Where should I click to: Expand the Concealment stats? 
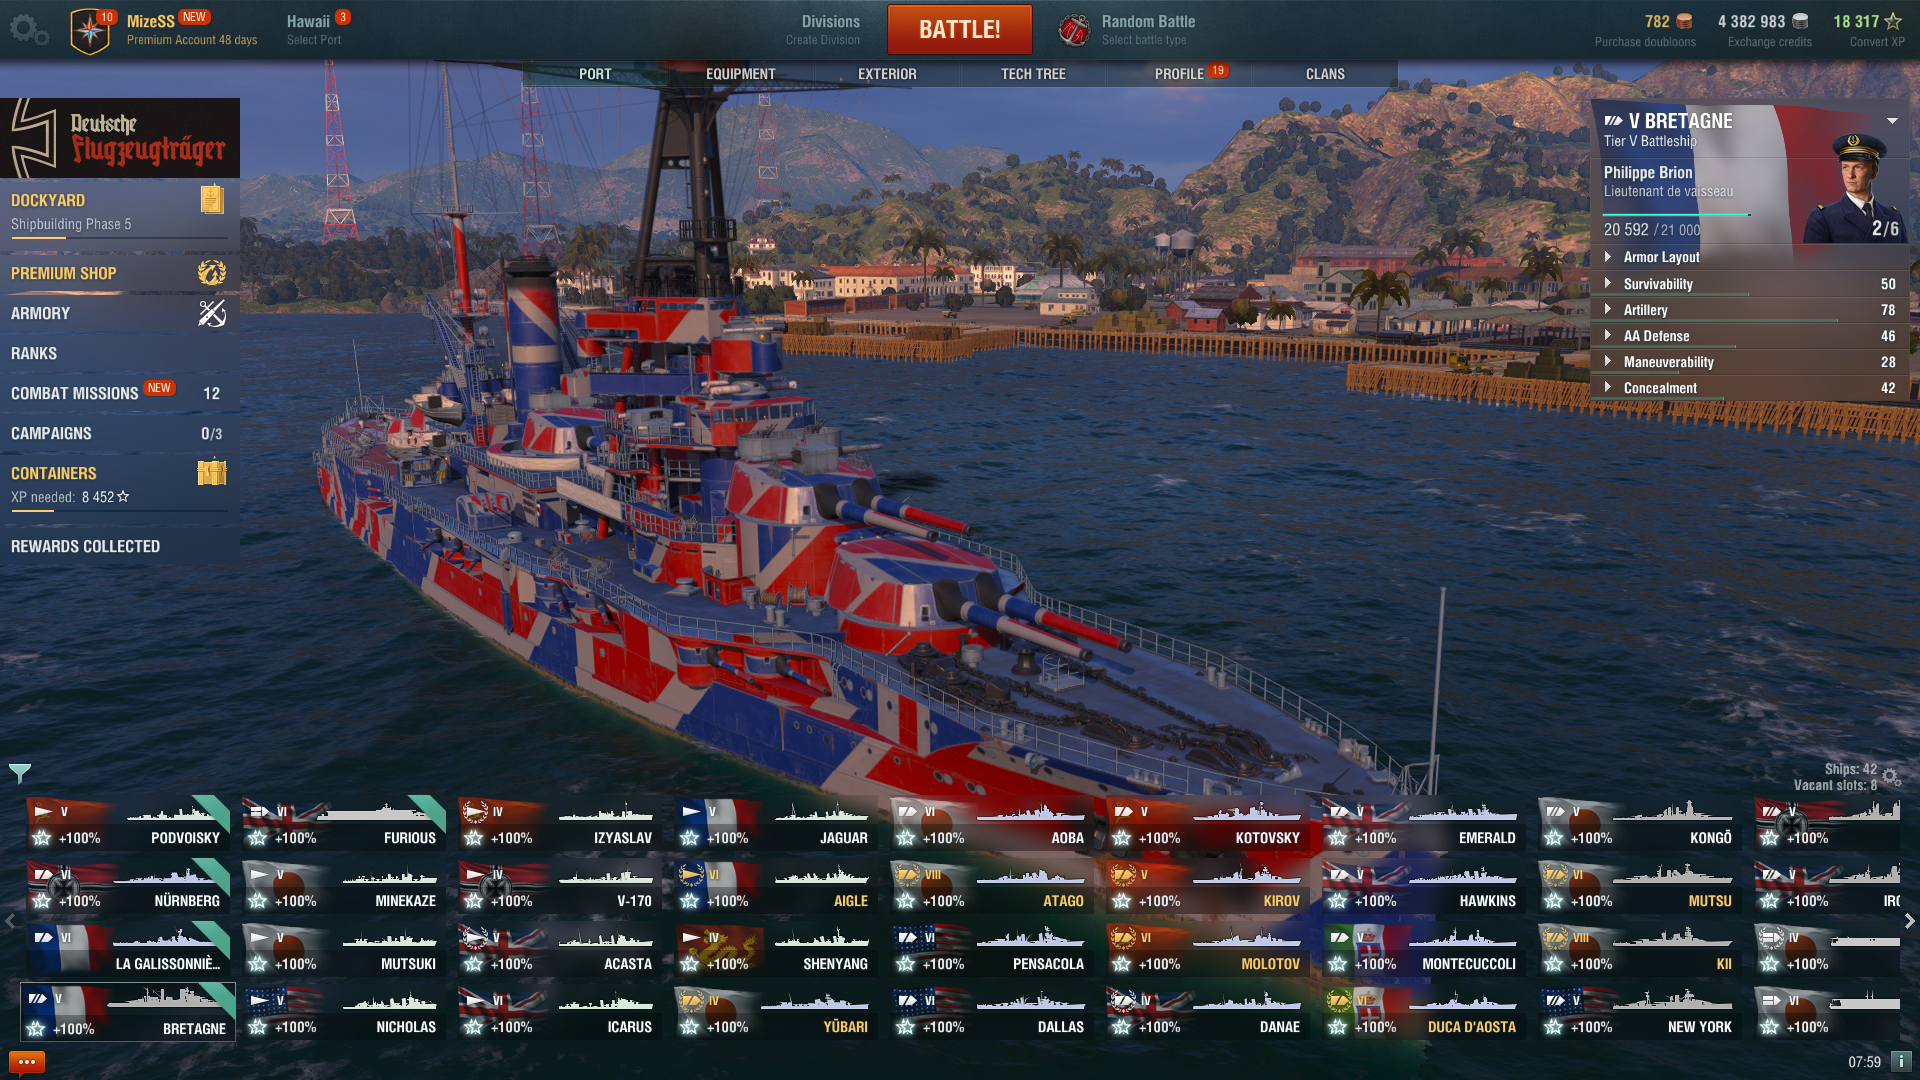[1750, 388]
